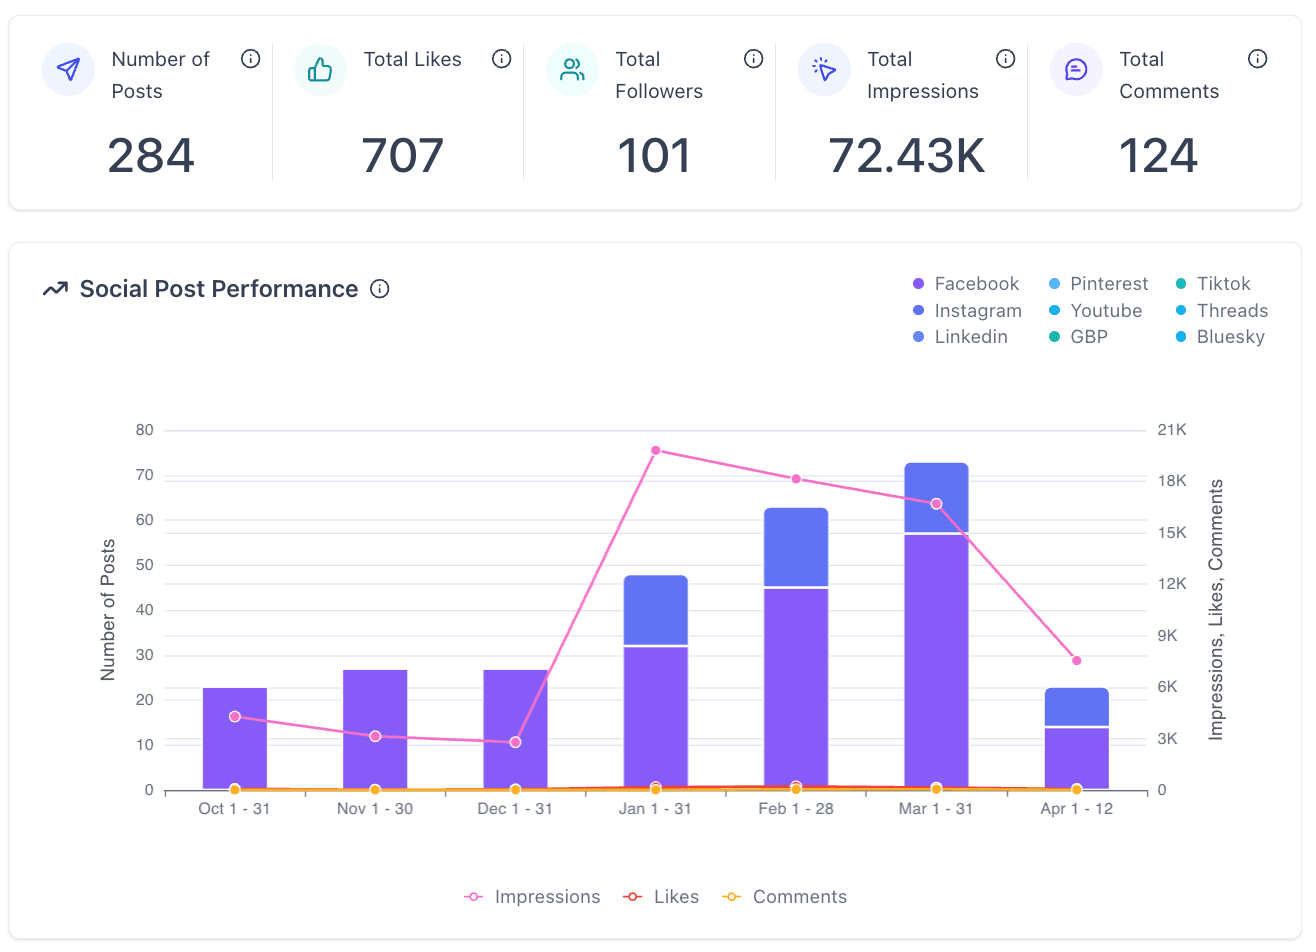Click the Dec 1 - 31 bar
This screenshot has height=952, width=1316.
pyautogui.click(x=515, y=730)
